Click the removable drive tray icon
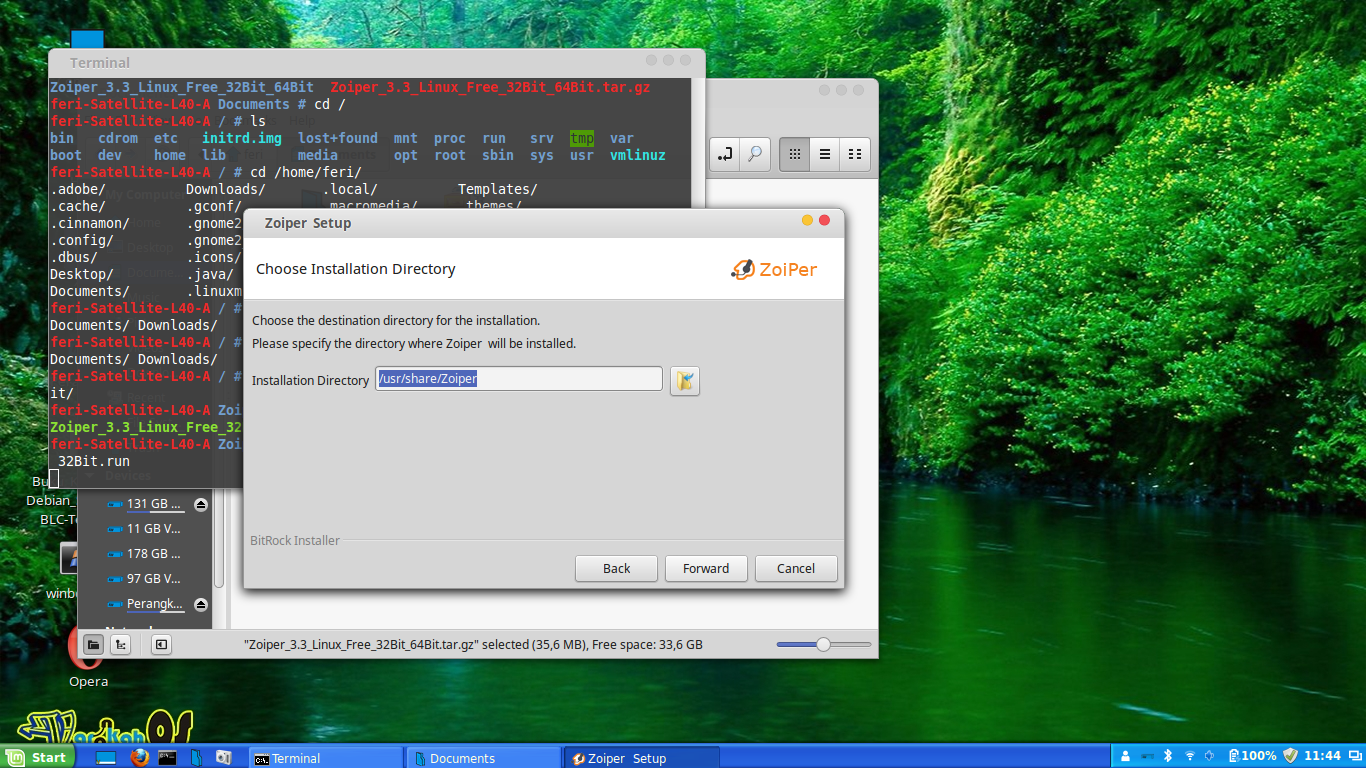Viewport: 1366px width, 768px height. pyautogui.click(x=1147, y=756)
